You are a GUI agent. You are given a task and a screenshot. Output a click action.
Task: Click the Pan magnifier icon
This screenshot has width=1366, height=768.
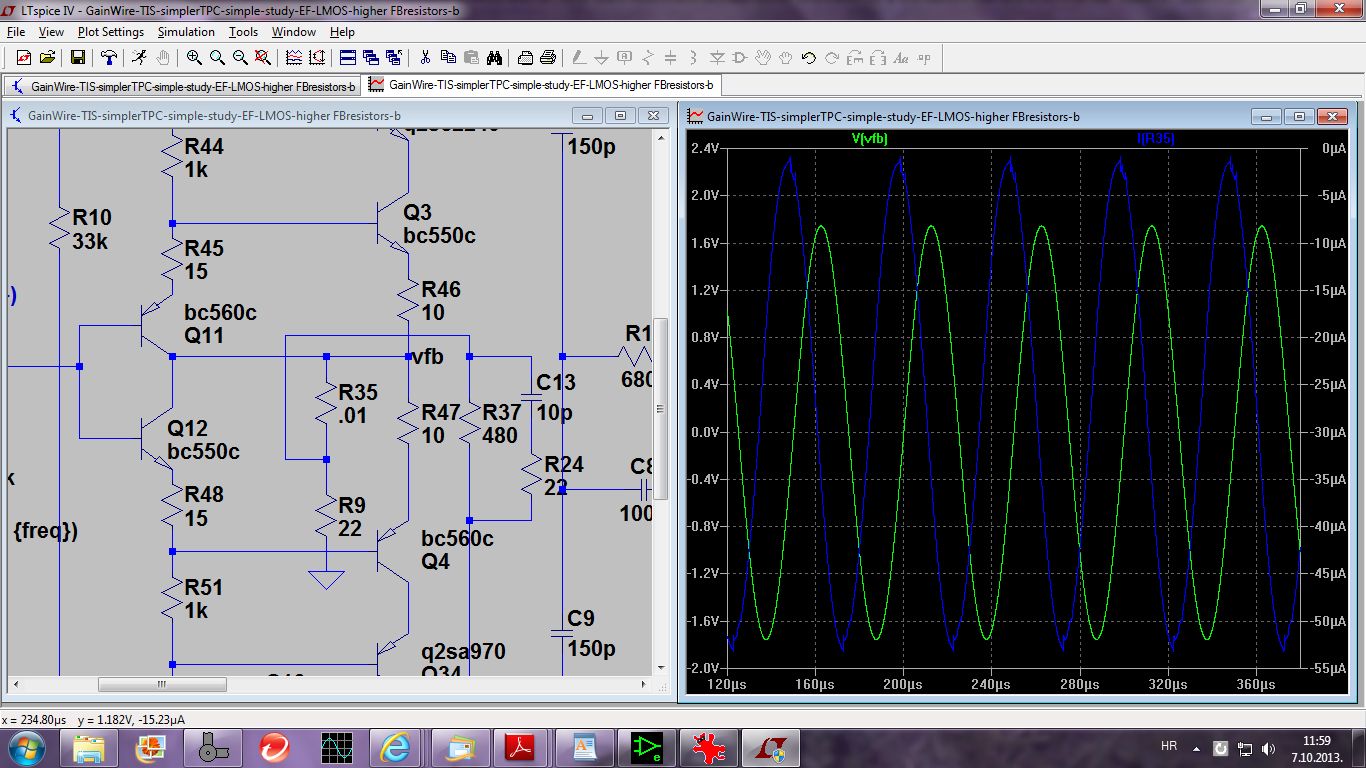click(217, 58)
